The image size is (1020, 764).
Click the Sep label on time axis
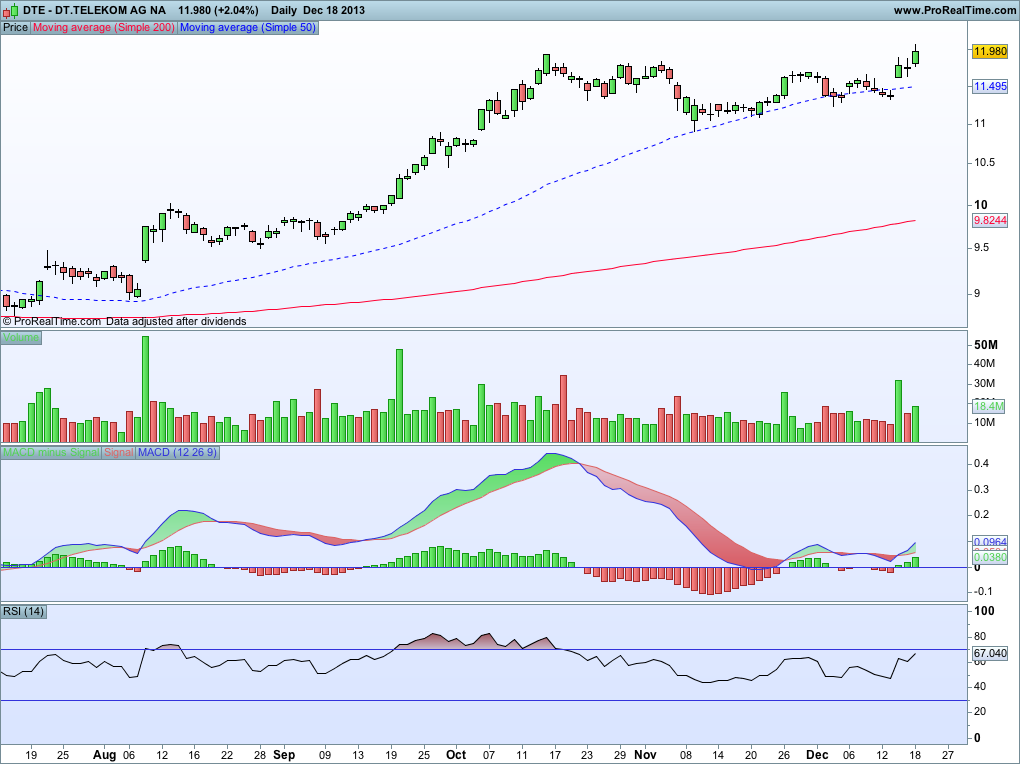click(x=284, y=755)
